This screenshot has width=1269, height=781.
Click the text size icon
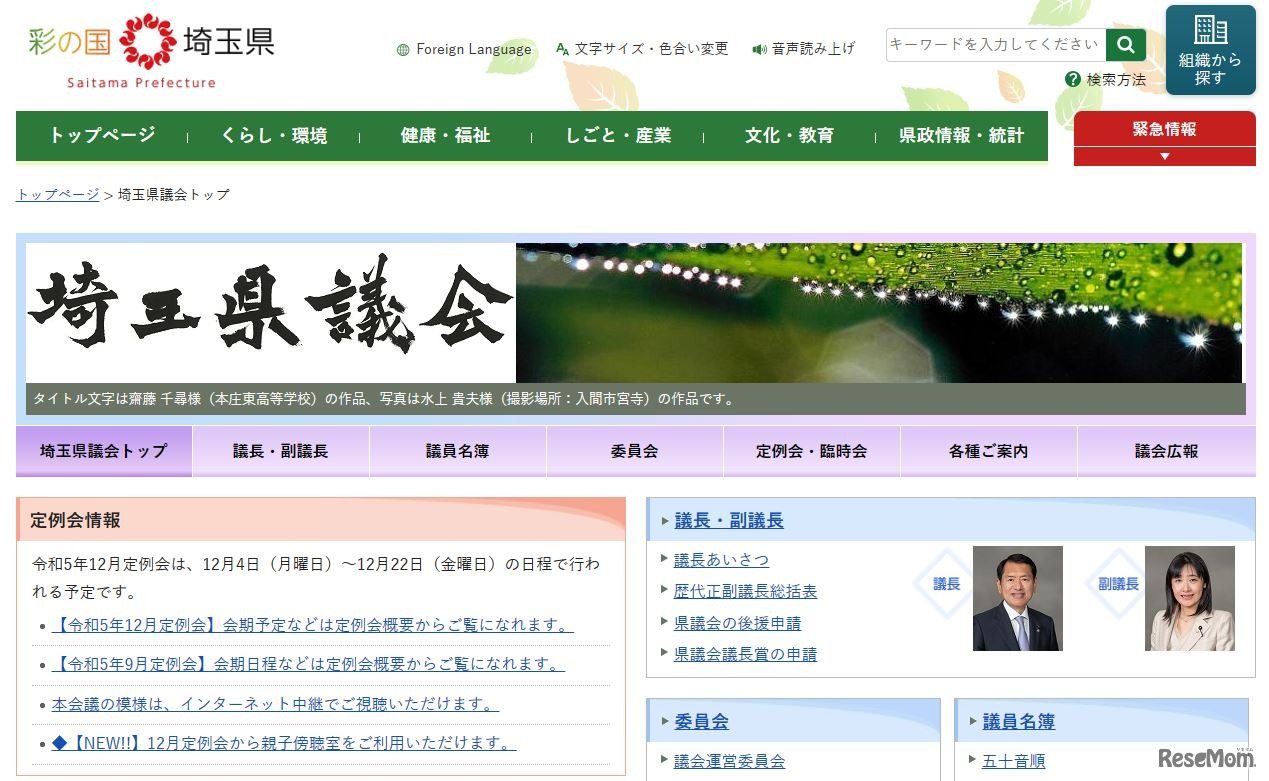[x=562, y=48]
